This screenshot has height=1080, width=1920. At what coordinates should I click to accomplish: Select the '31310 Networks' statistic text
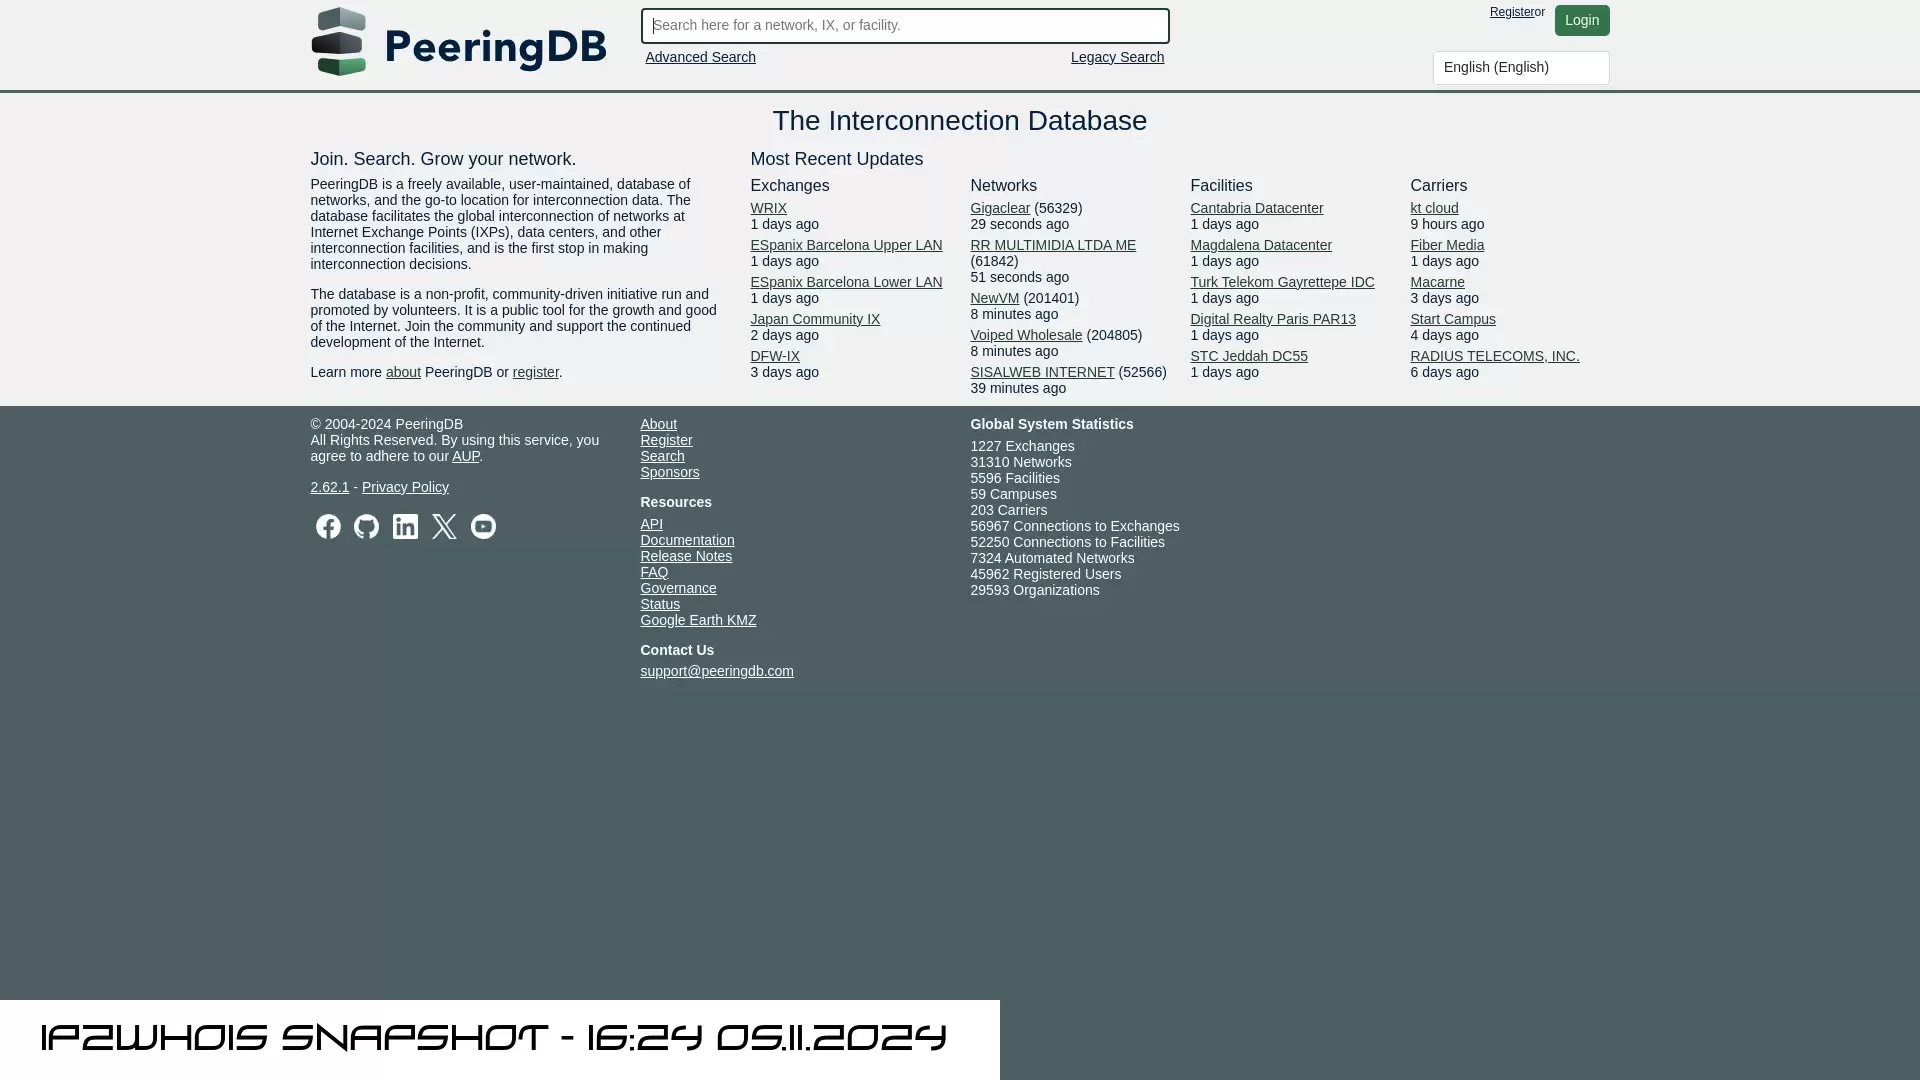pos(1020,462)
